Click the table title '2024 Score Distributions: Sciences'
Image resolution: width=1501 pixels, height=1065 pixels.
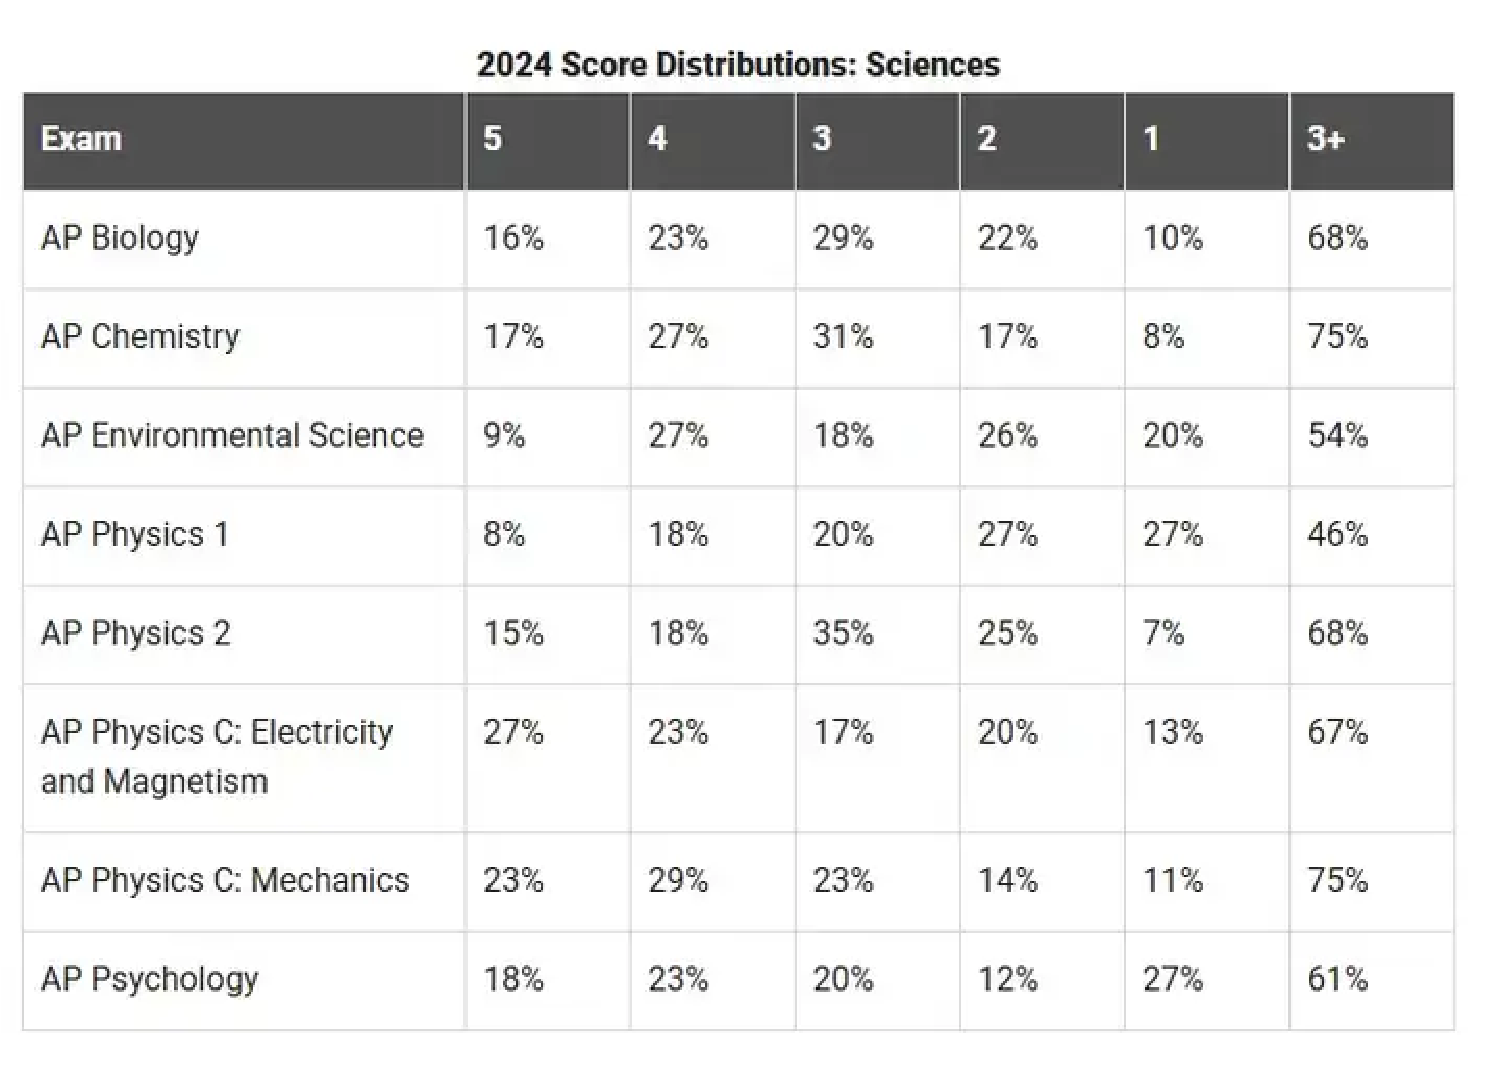click(x=738, y=65)
